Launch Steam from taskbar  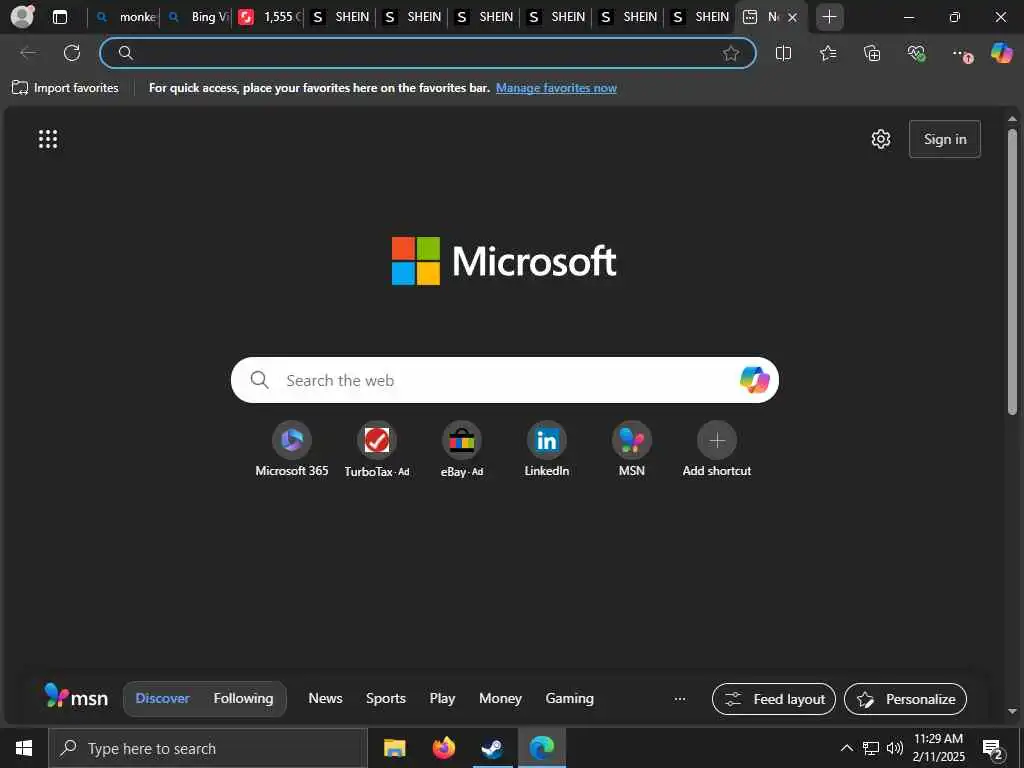pos(492,748)
